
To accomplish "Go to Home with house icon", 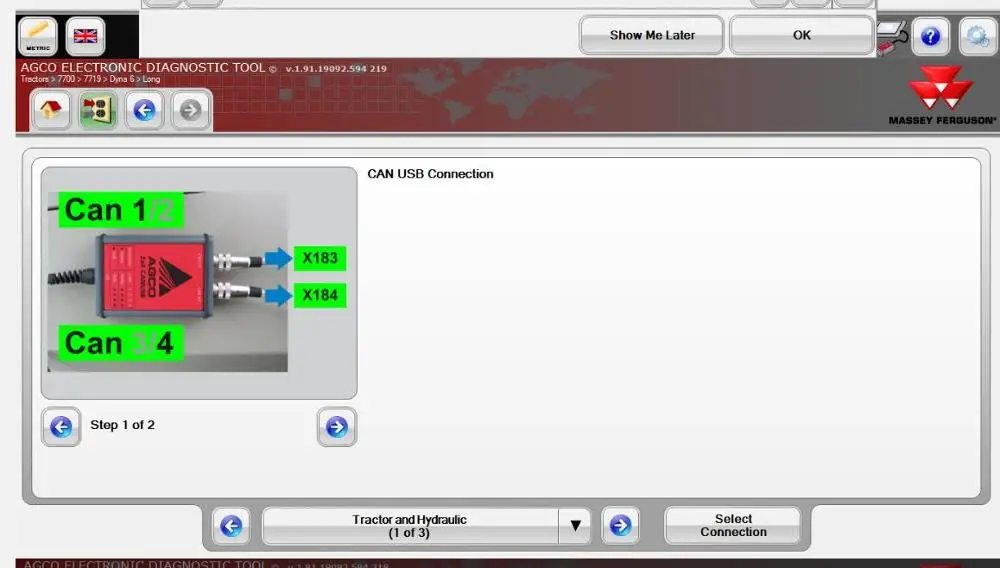I will click(50, 110).
